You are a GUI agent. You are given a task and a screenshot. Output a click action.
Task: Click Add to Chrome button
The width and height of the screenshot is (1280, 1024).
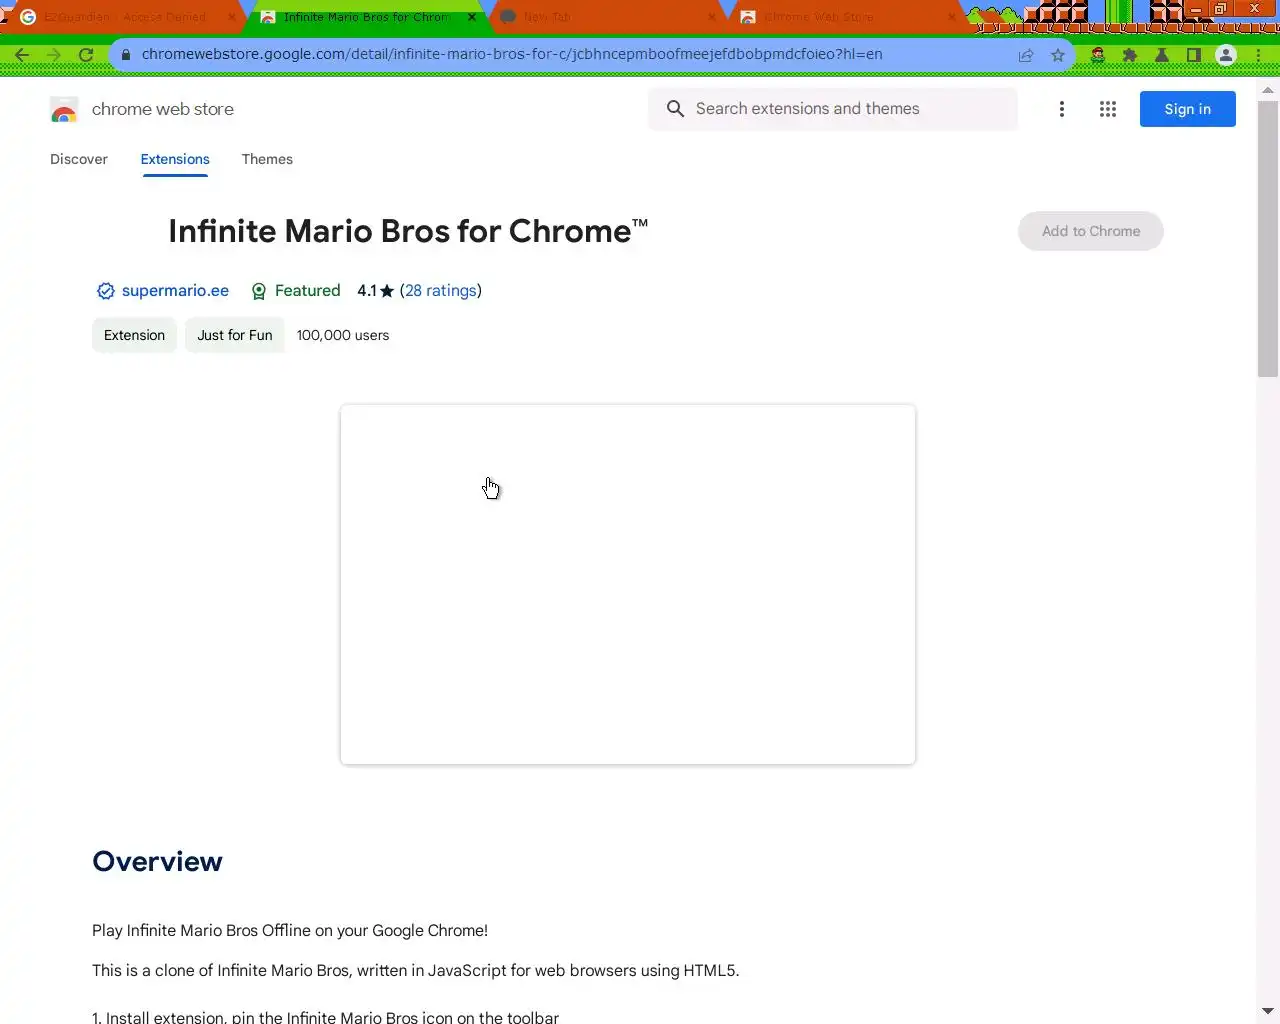(x=1091, y=231)
